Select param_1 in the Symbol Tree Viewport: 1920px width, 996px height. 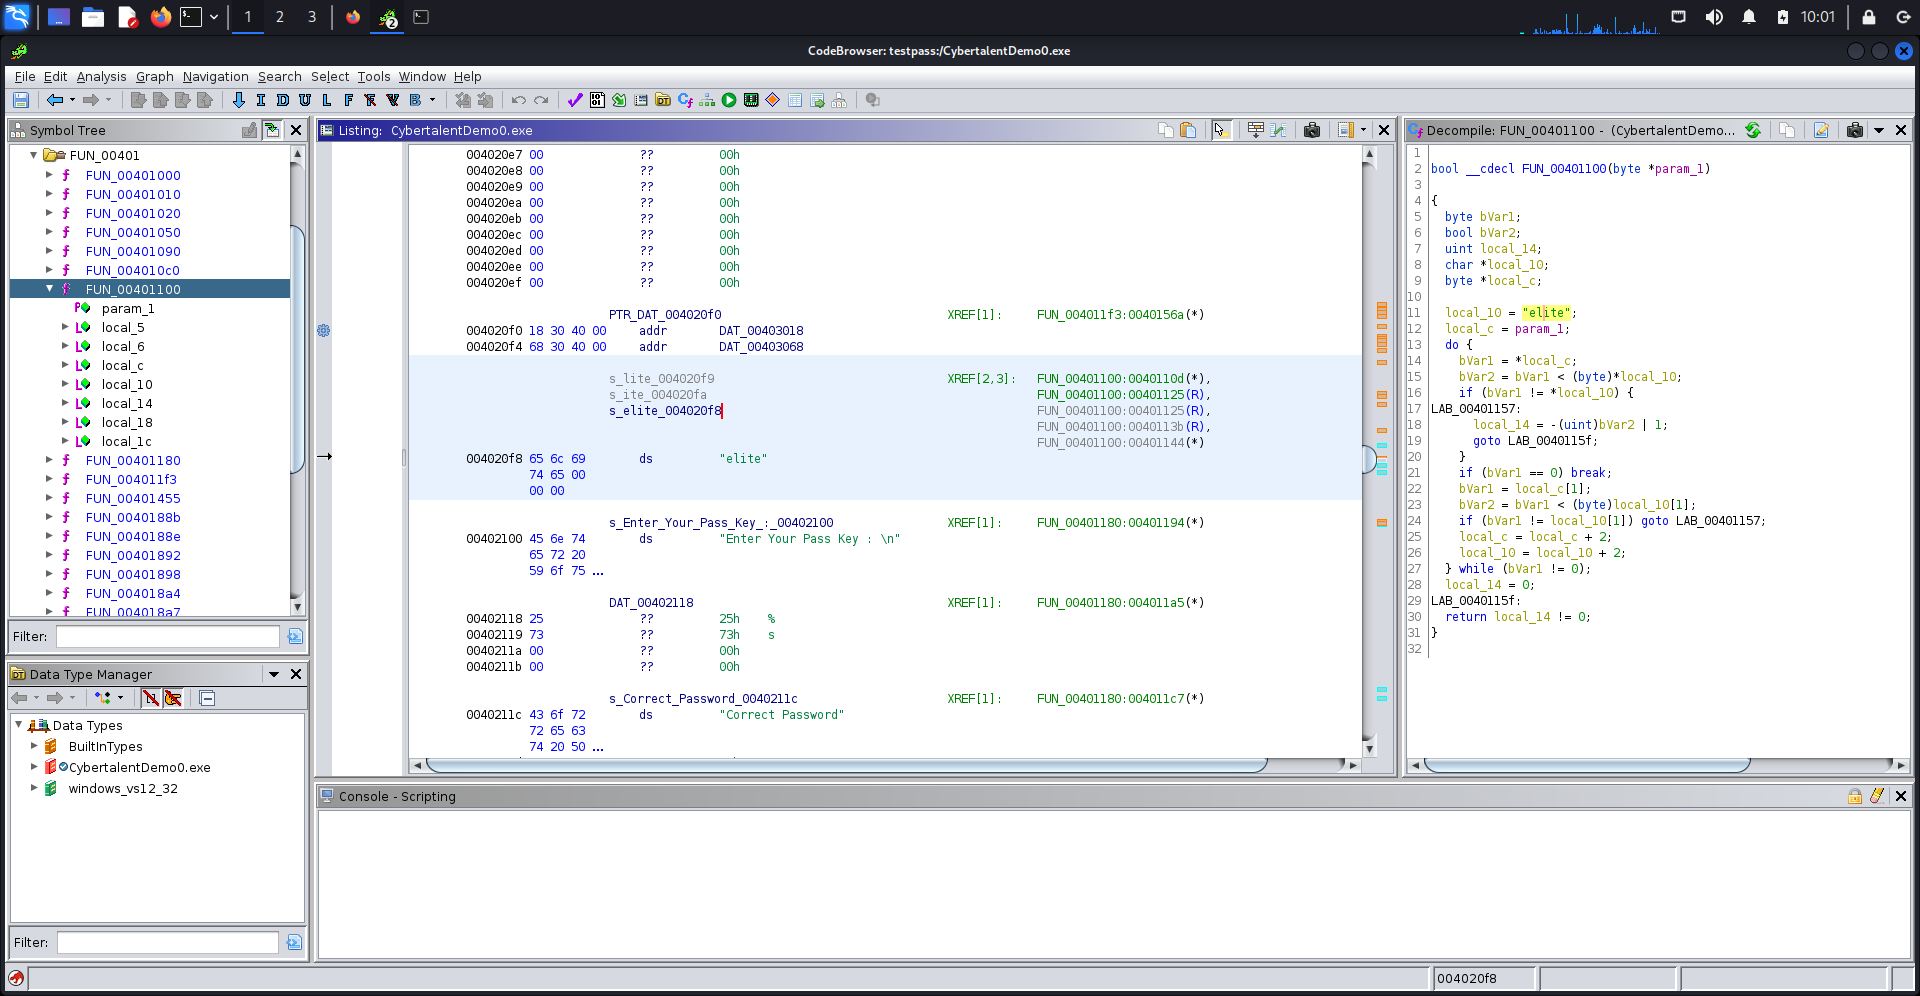(x=128, y=308)
